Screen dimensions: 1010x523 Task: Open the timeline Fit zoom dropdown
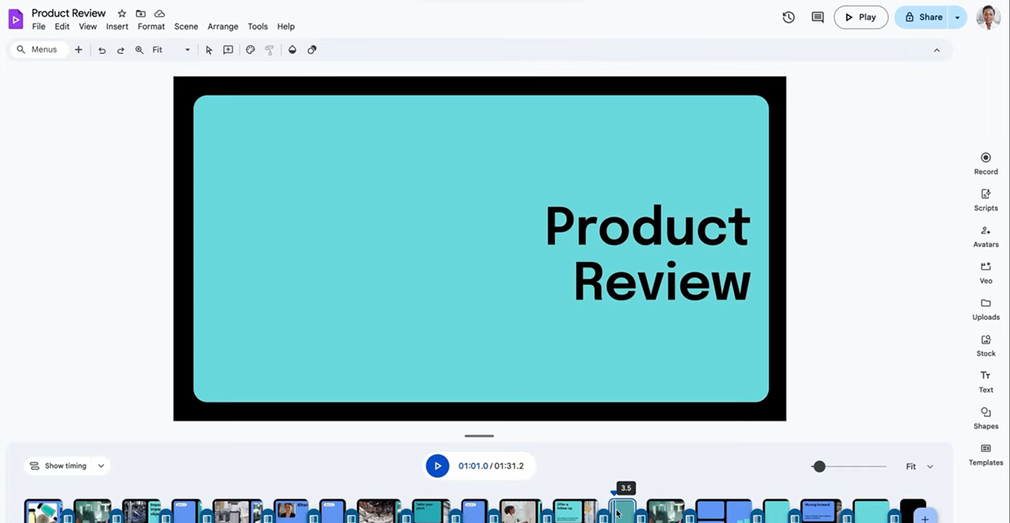point(919,466)
